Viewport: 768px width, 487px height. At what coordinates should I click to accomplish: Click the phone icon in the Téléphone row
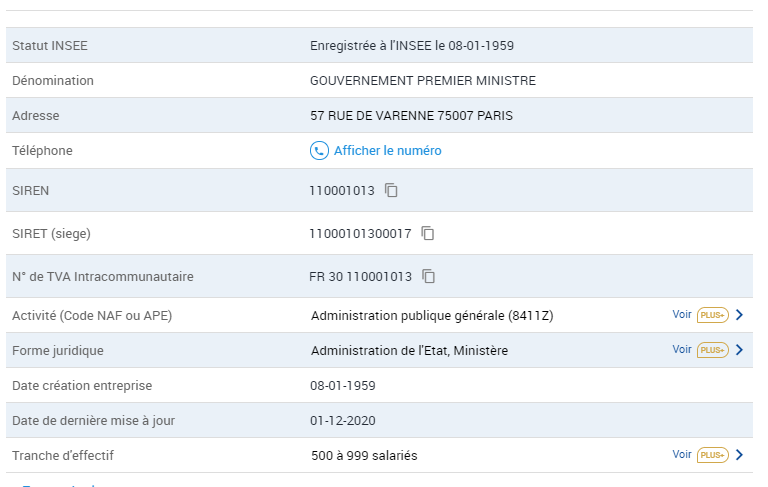319,150
